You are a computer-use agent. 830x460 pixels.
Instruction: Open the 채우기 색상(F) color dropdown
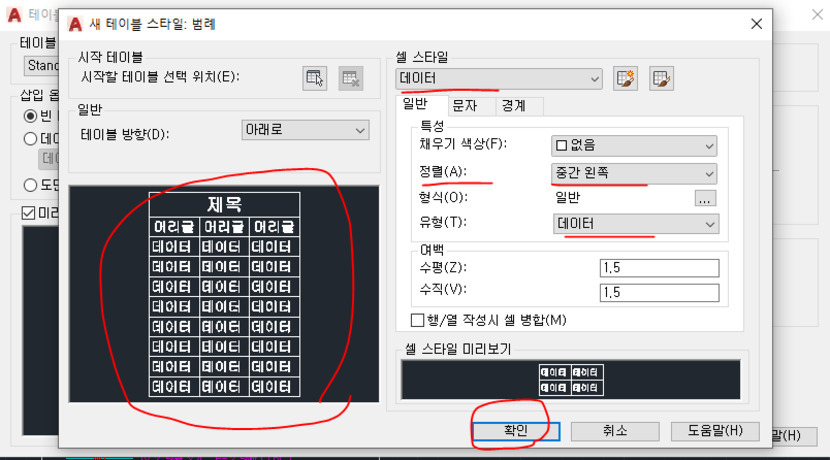pos(633,145)
